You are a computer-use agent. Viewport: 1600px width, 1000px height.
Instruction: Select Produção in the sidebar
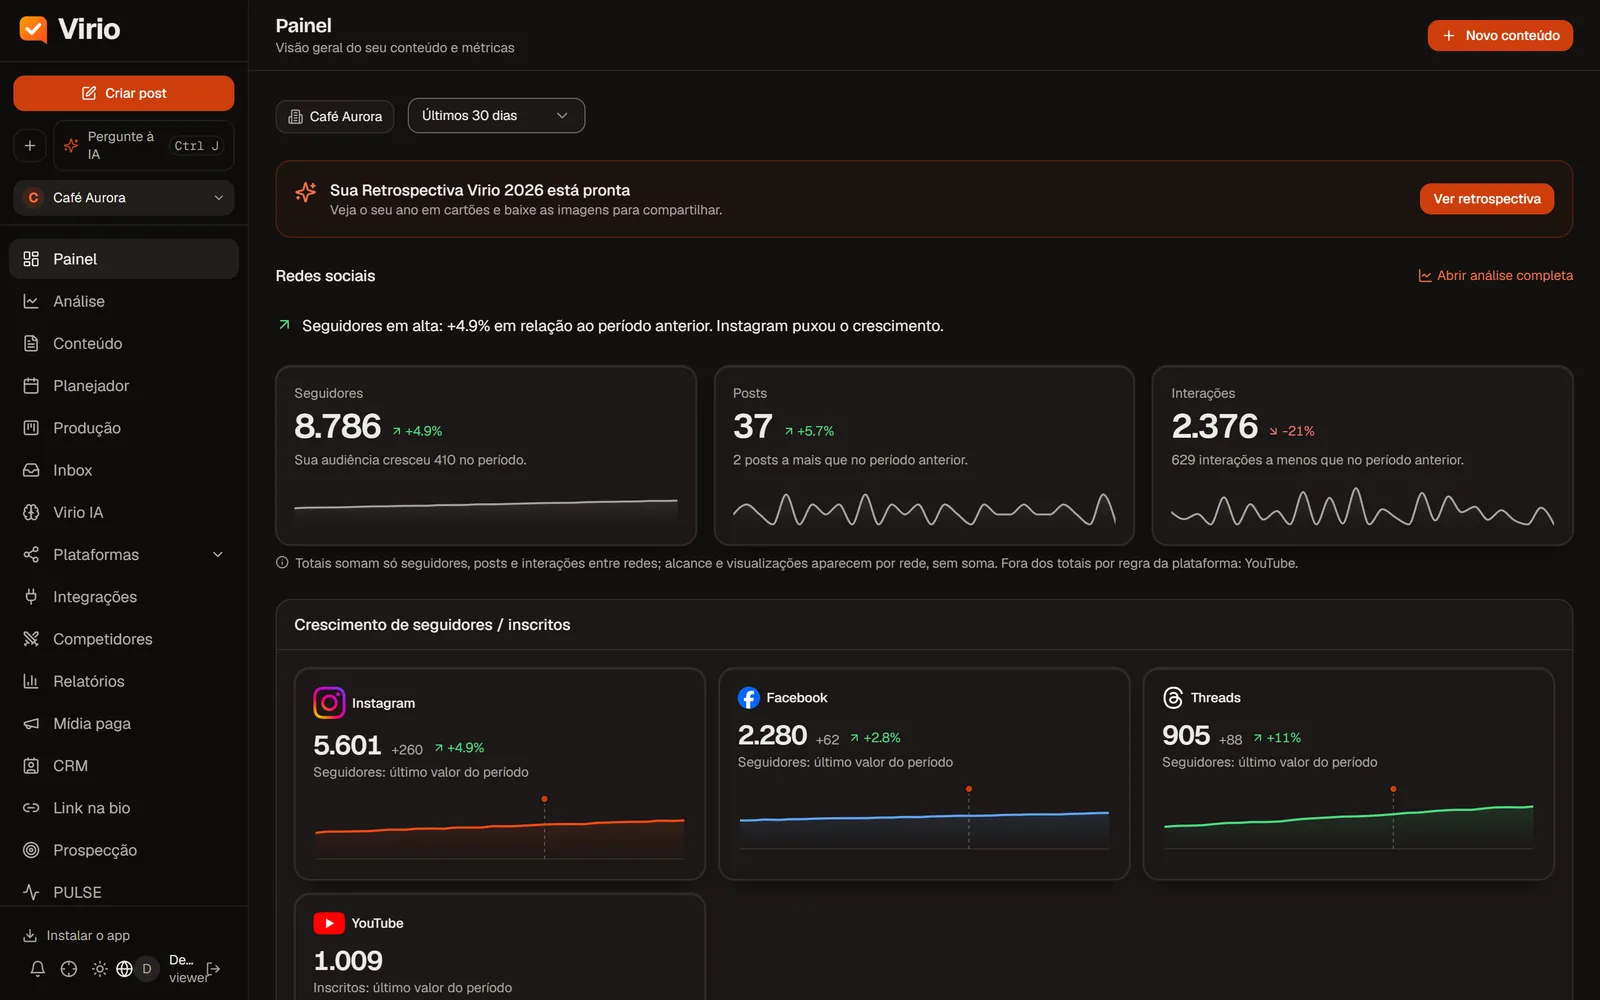pyautogui.click(x=124, y=428)
